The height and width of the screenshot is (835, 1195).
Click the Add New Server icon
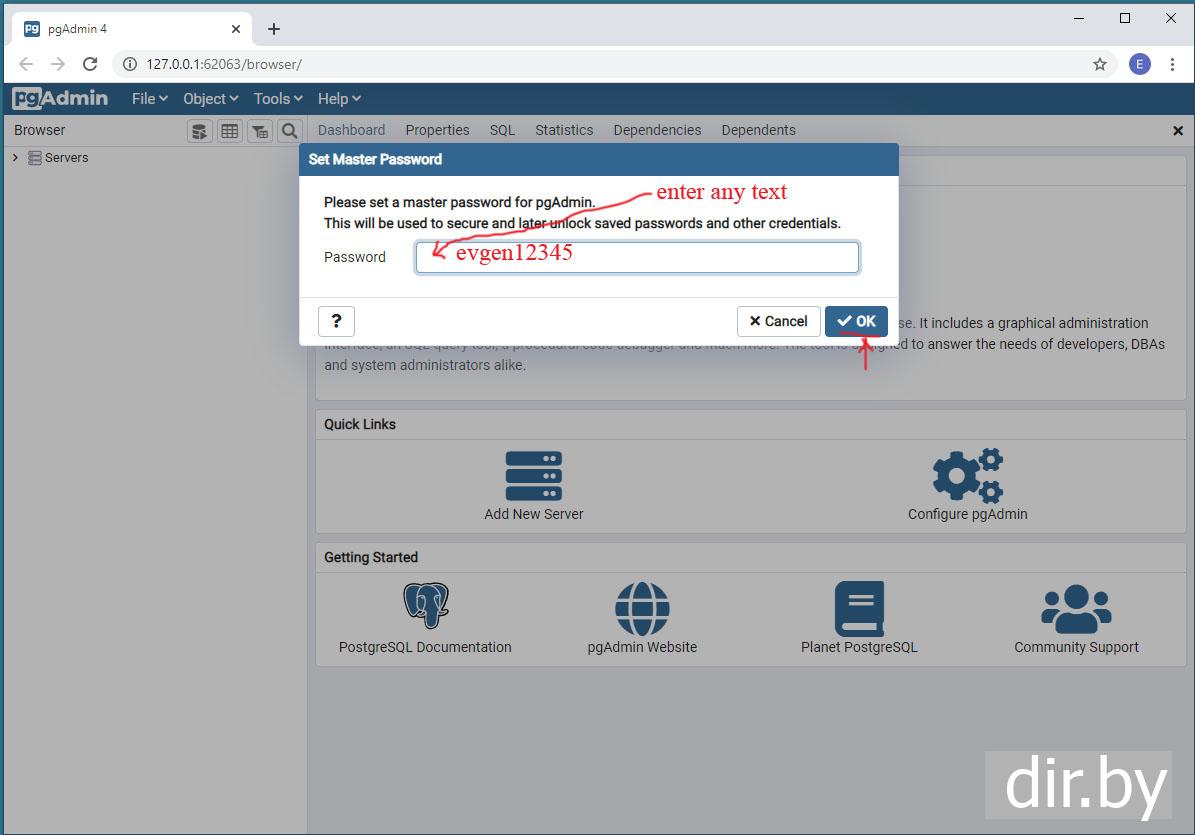click(x=533, y=475)
